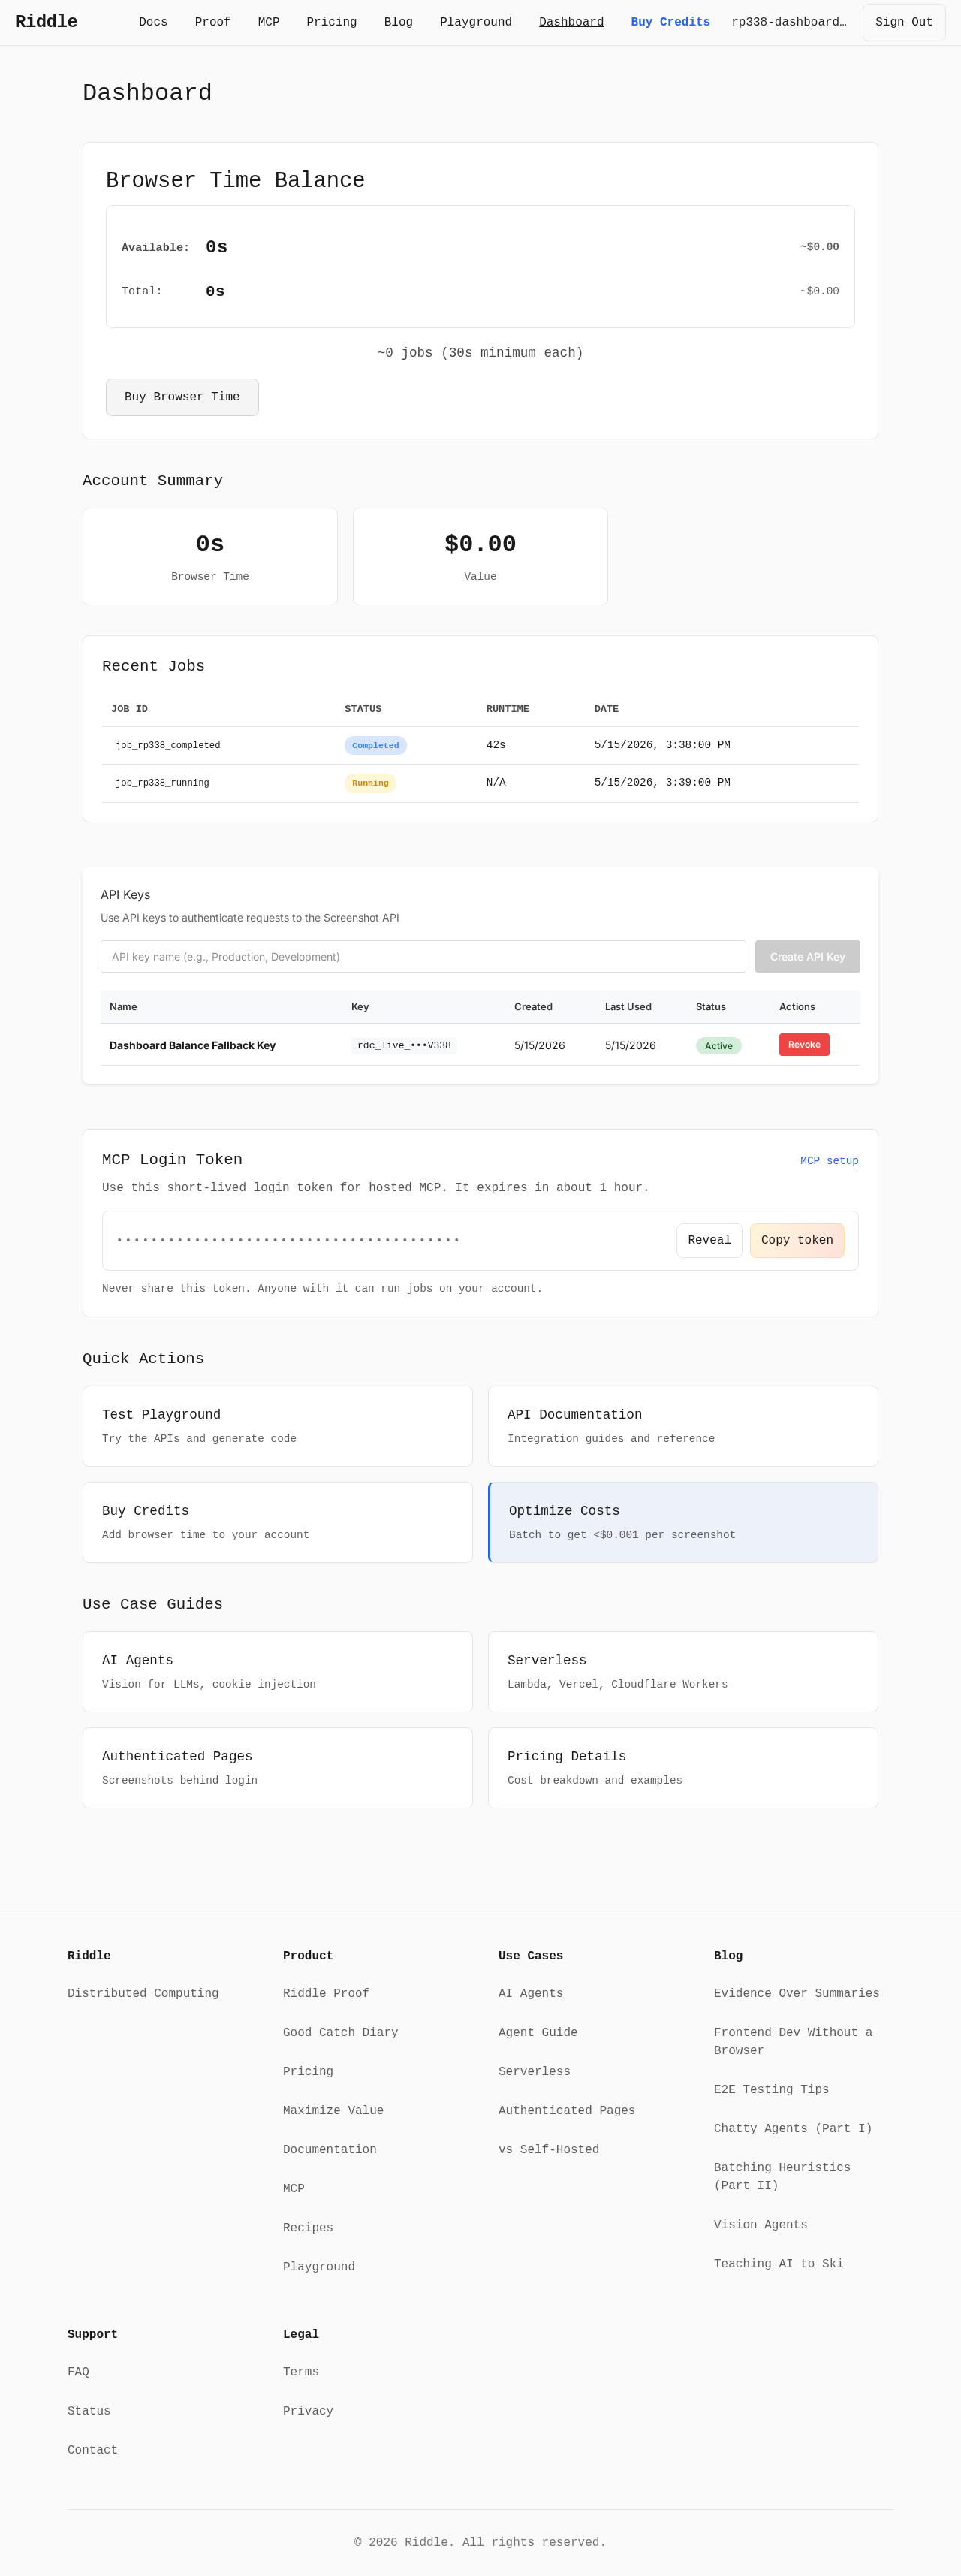The width and height of the screenshot is (961, 2576).
Task: Open Pricing in top navigation
Action: (x=331, y=22)
